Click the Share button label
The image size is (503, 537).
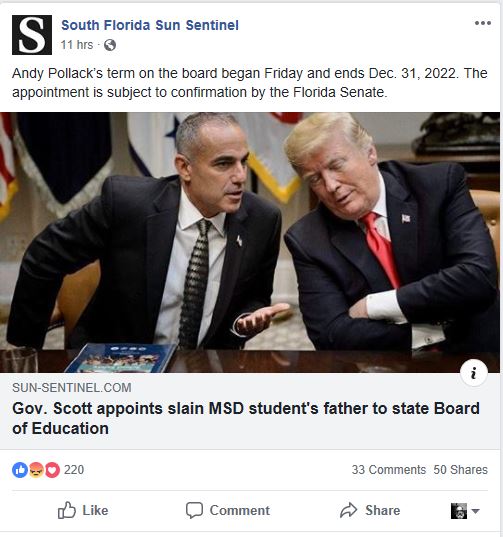point(382,510)
